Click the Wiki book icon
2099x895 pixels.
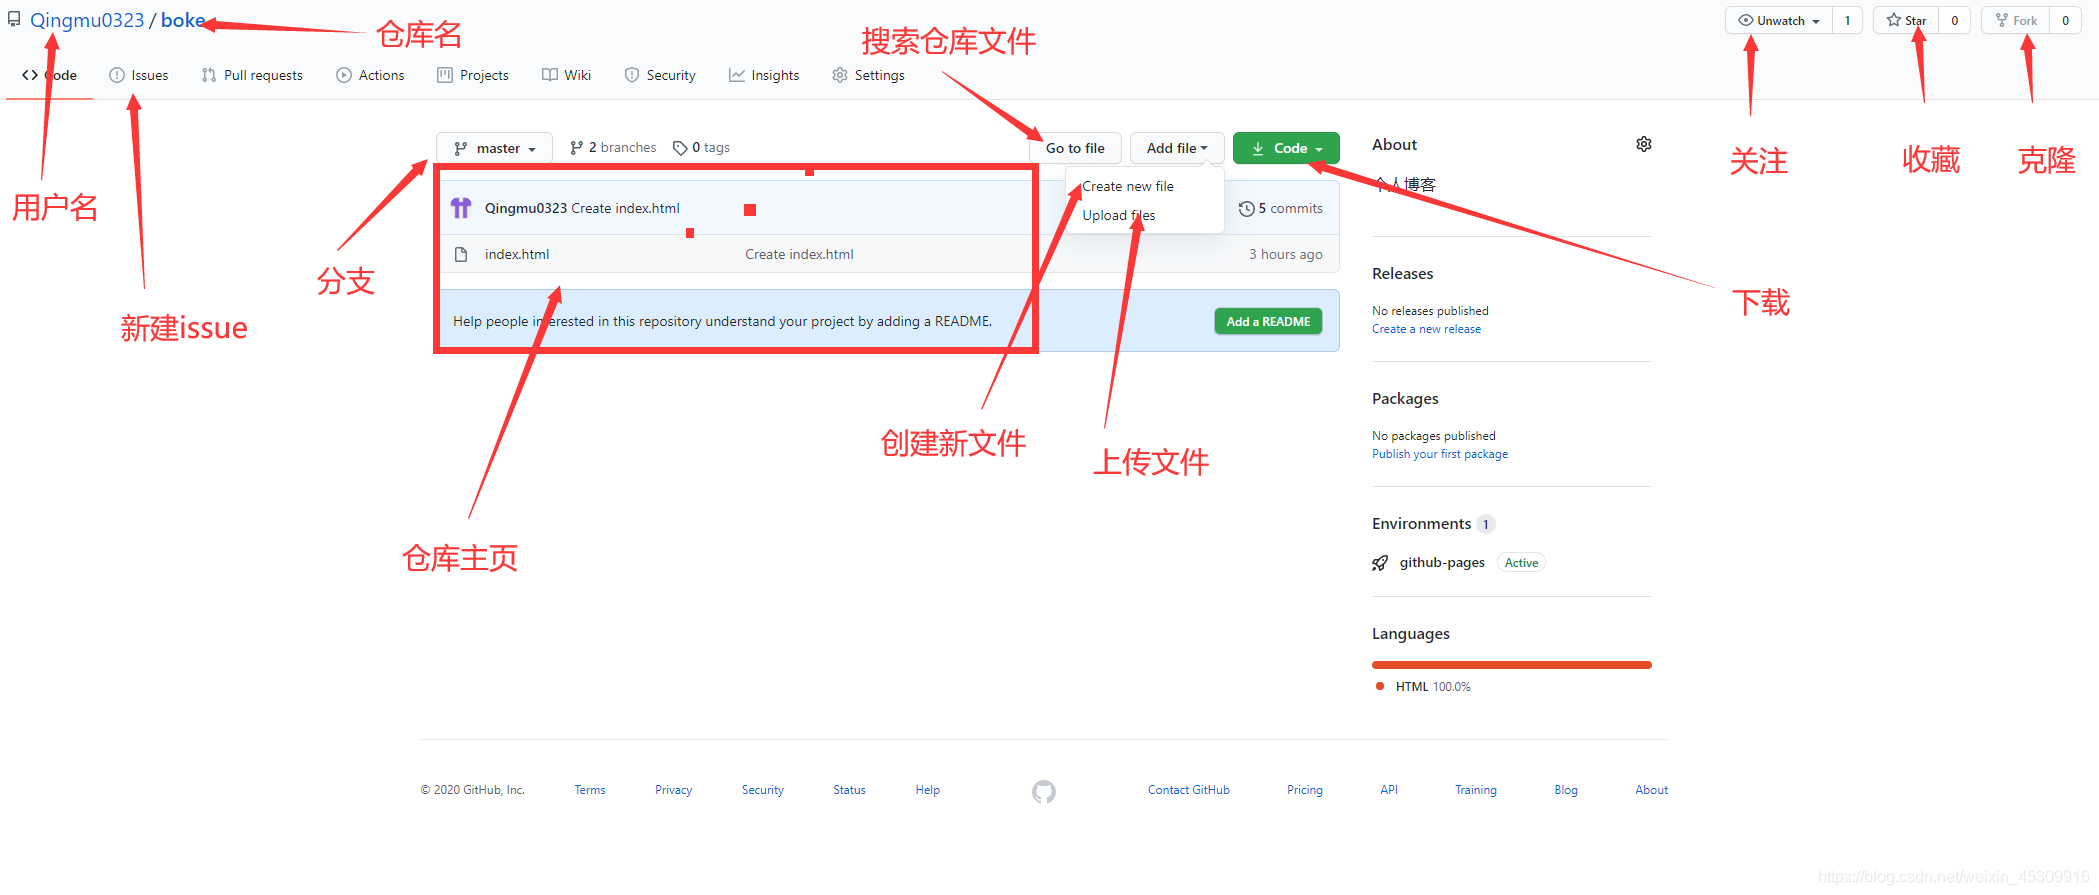(x=550, y=75)
